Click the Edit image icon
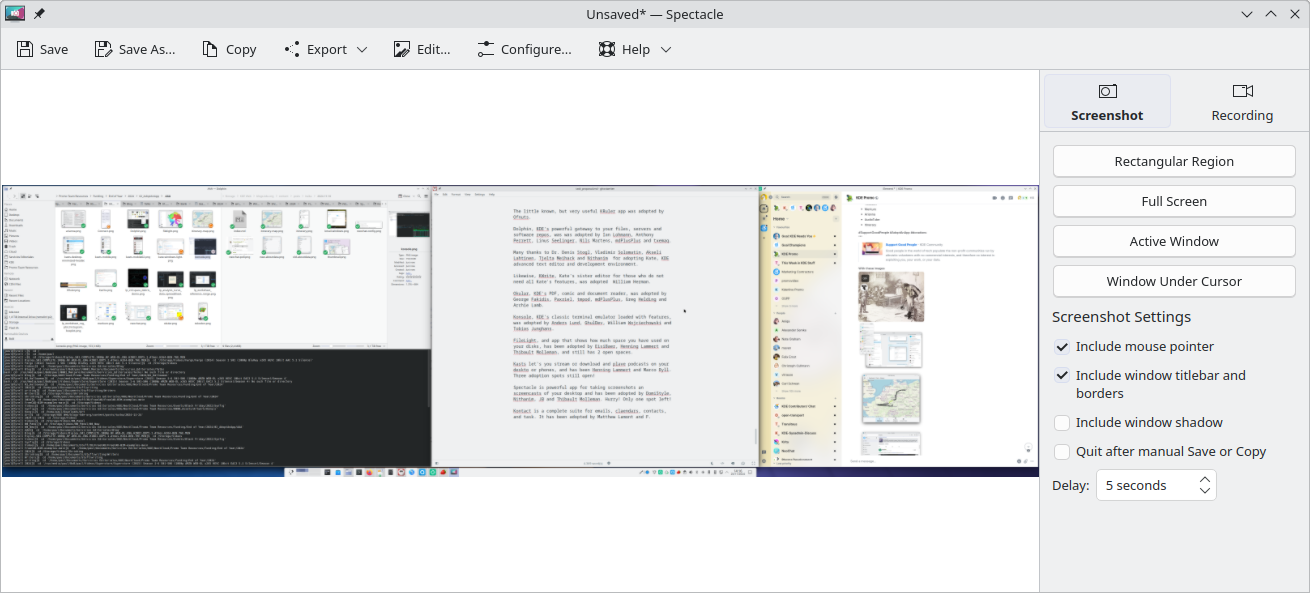The height and width of the screenshot is (593, 1310). (x=402, y=49)
